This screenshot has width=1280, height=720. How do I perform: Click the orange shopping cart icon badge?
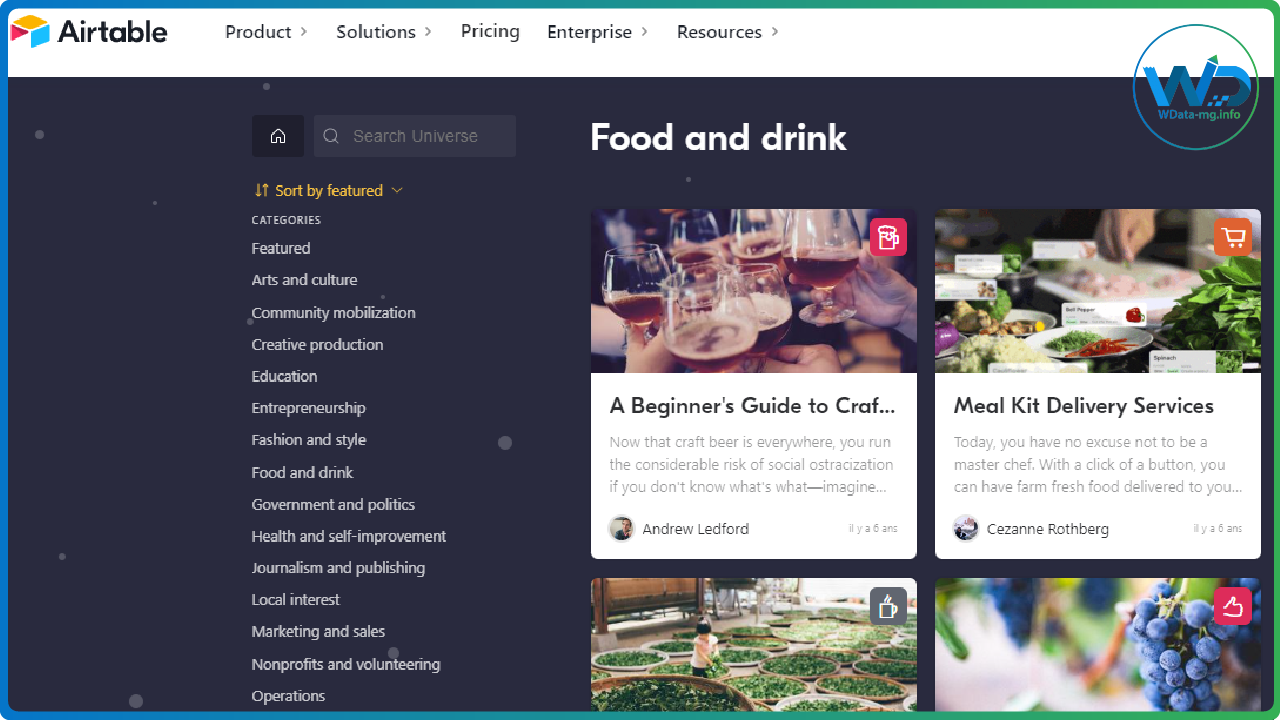[x=1232, y=237]
